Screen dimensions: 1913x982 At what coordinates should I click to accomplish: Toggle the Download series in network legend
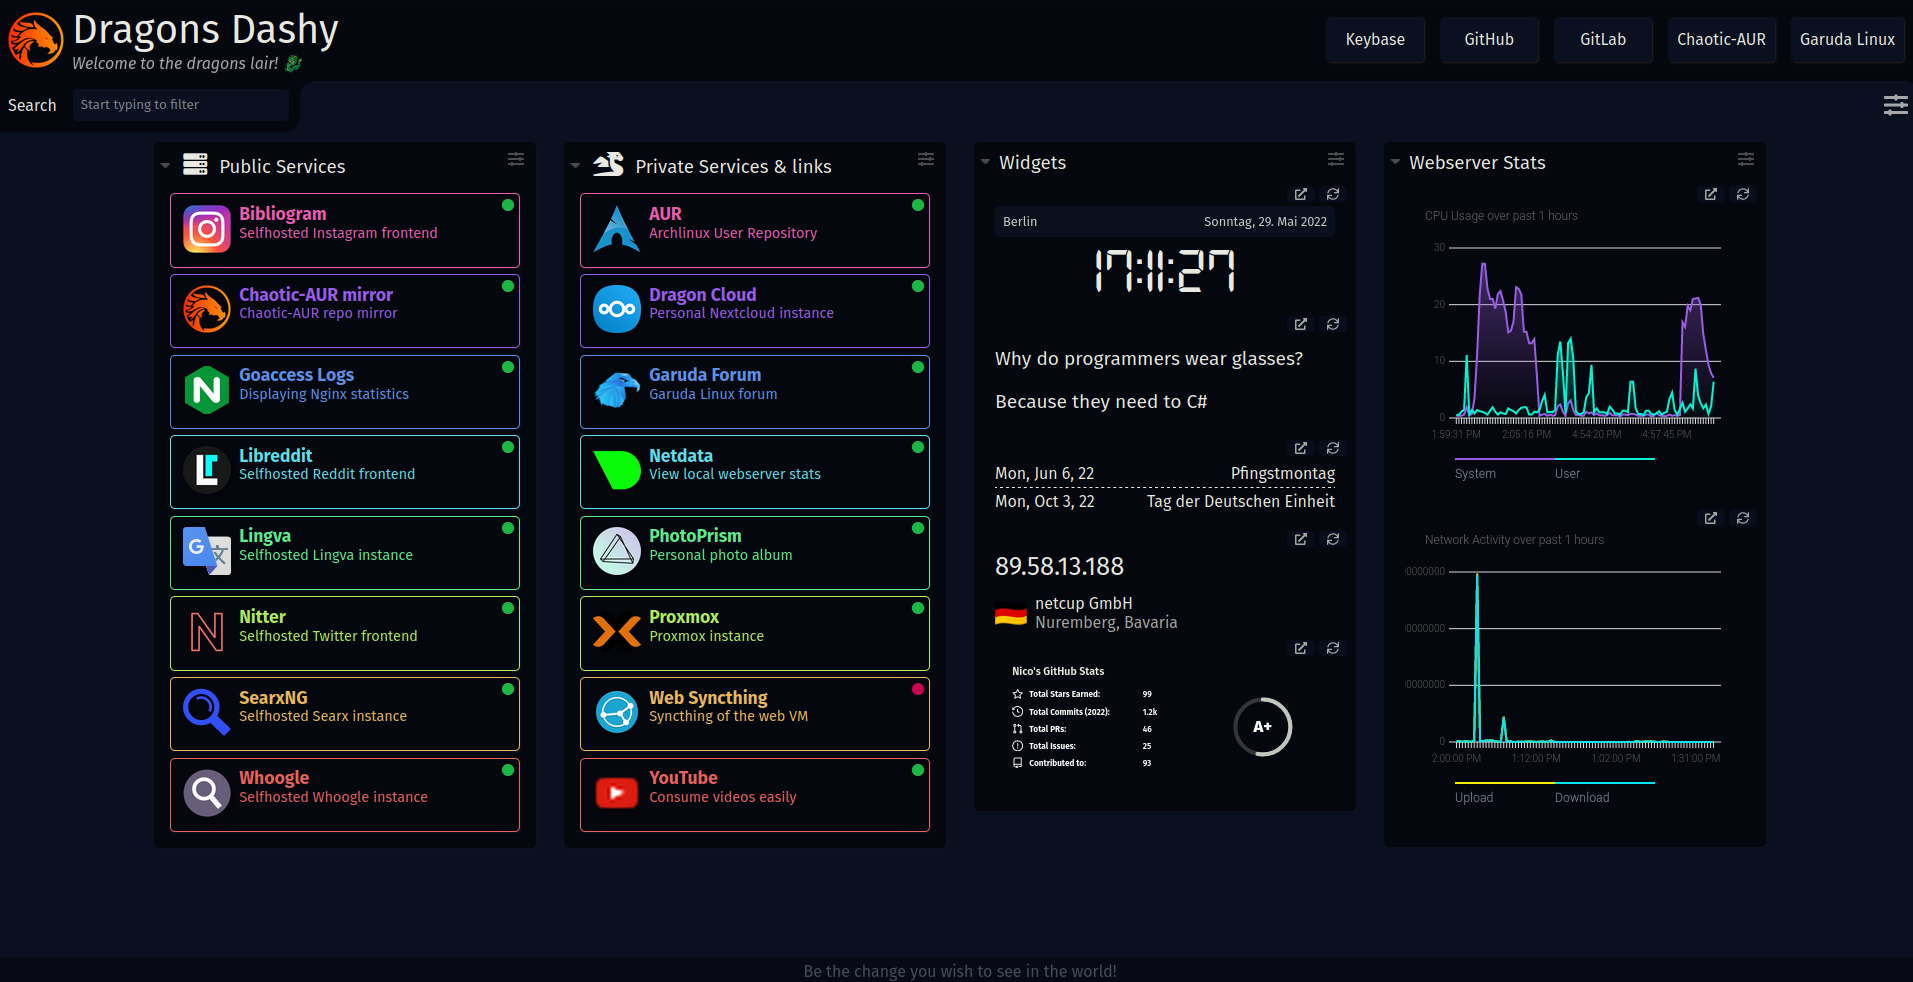[1581, 797]
